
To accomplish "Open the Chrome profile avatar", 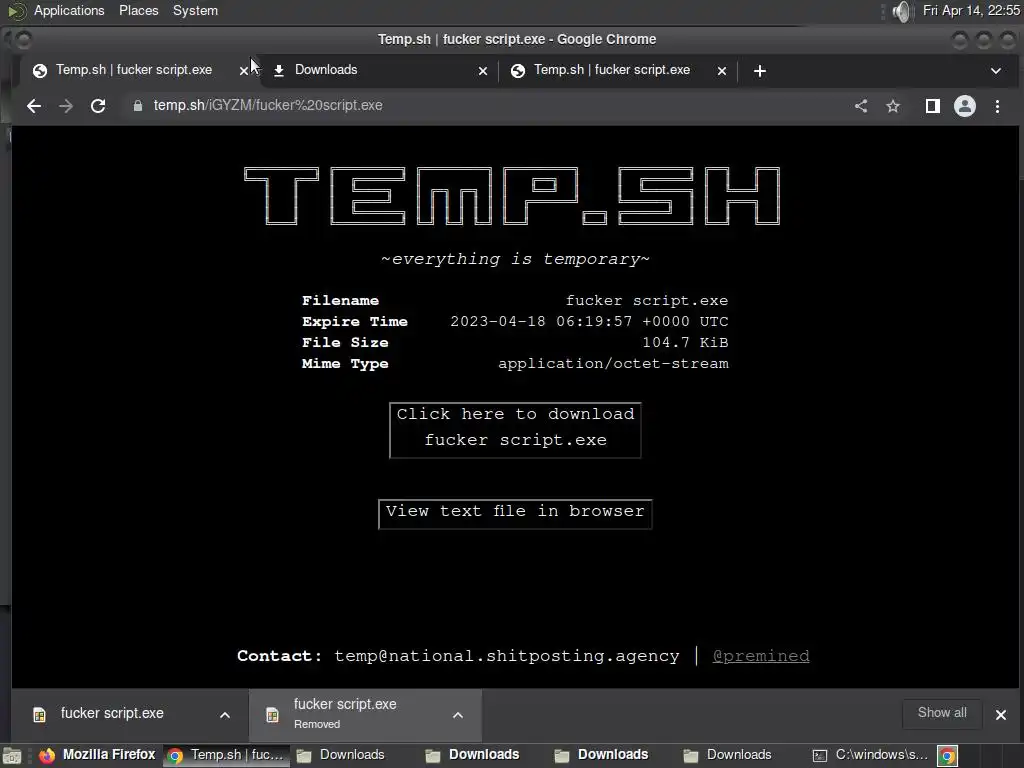I will point(965,106).
